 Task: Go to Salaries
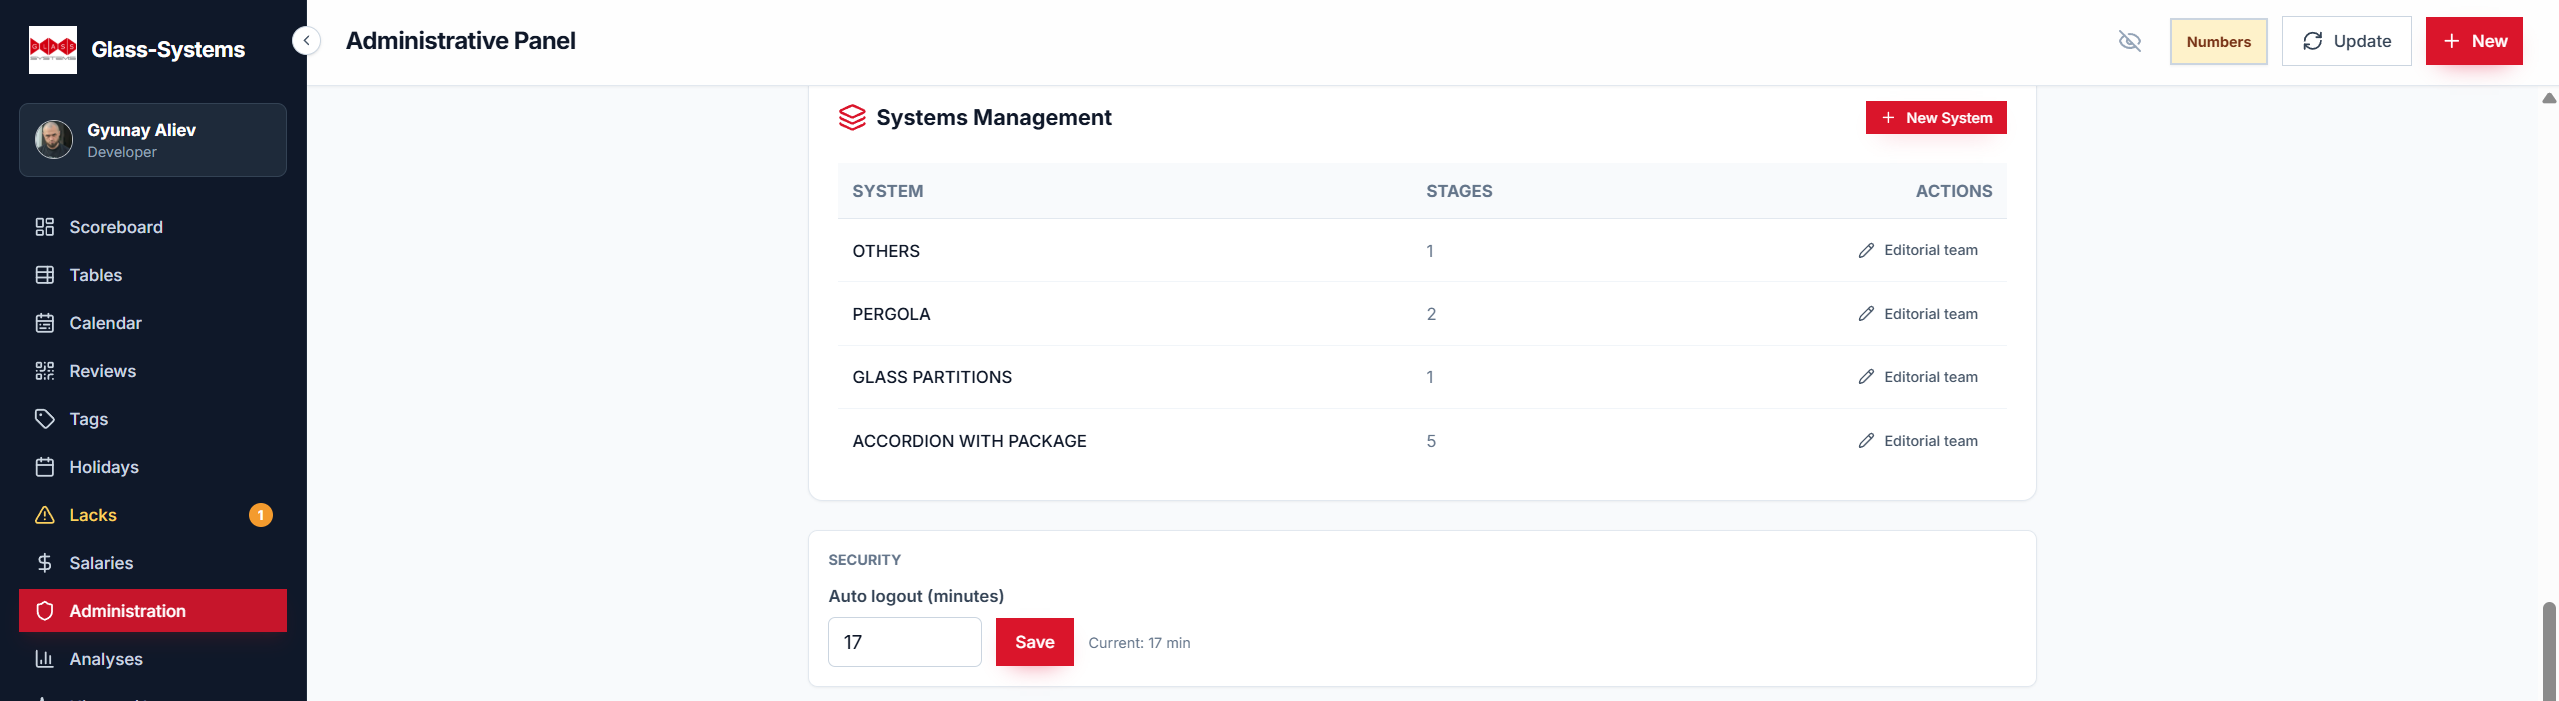[153, 563]
